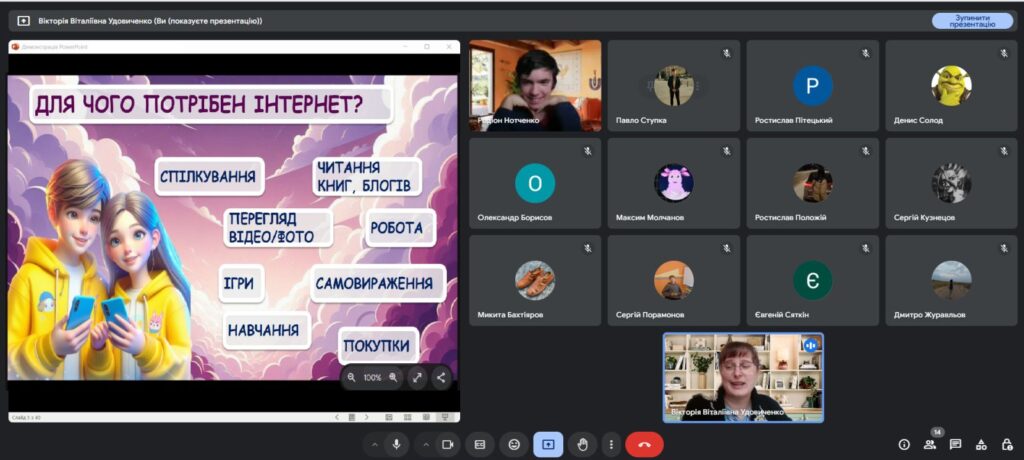
Task: Open the three-dot more options menu
Action: 610,444
